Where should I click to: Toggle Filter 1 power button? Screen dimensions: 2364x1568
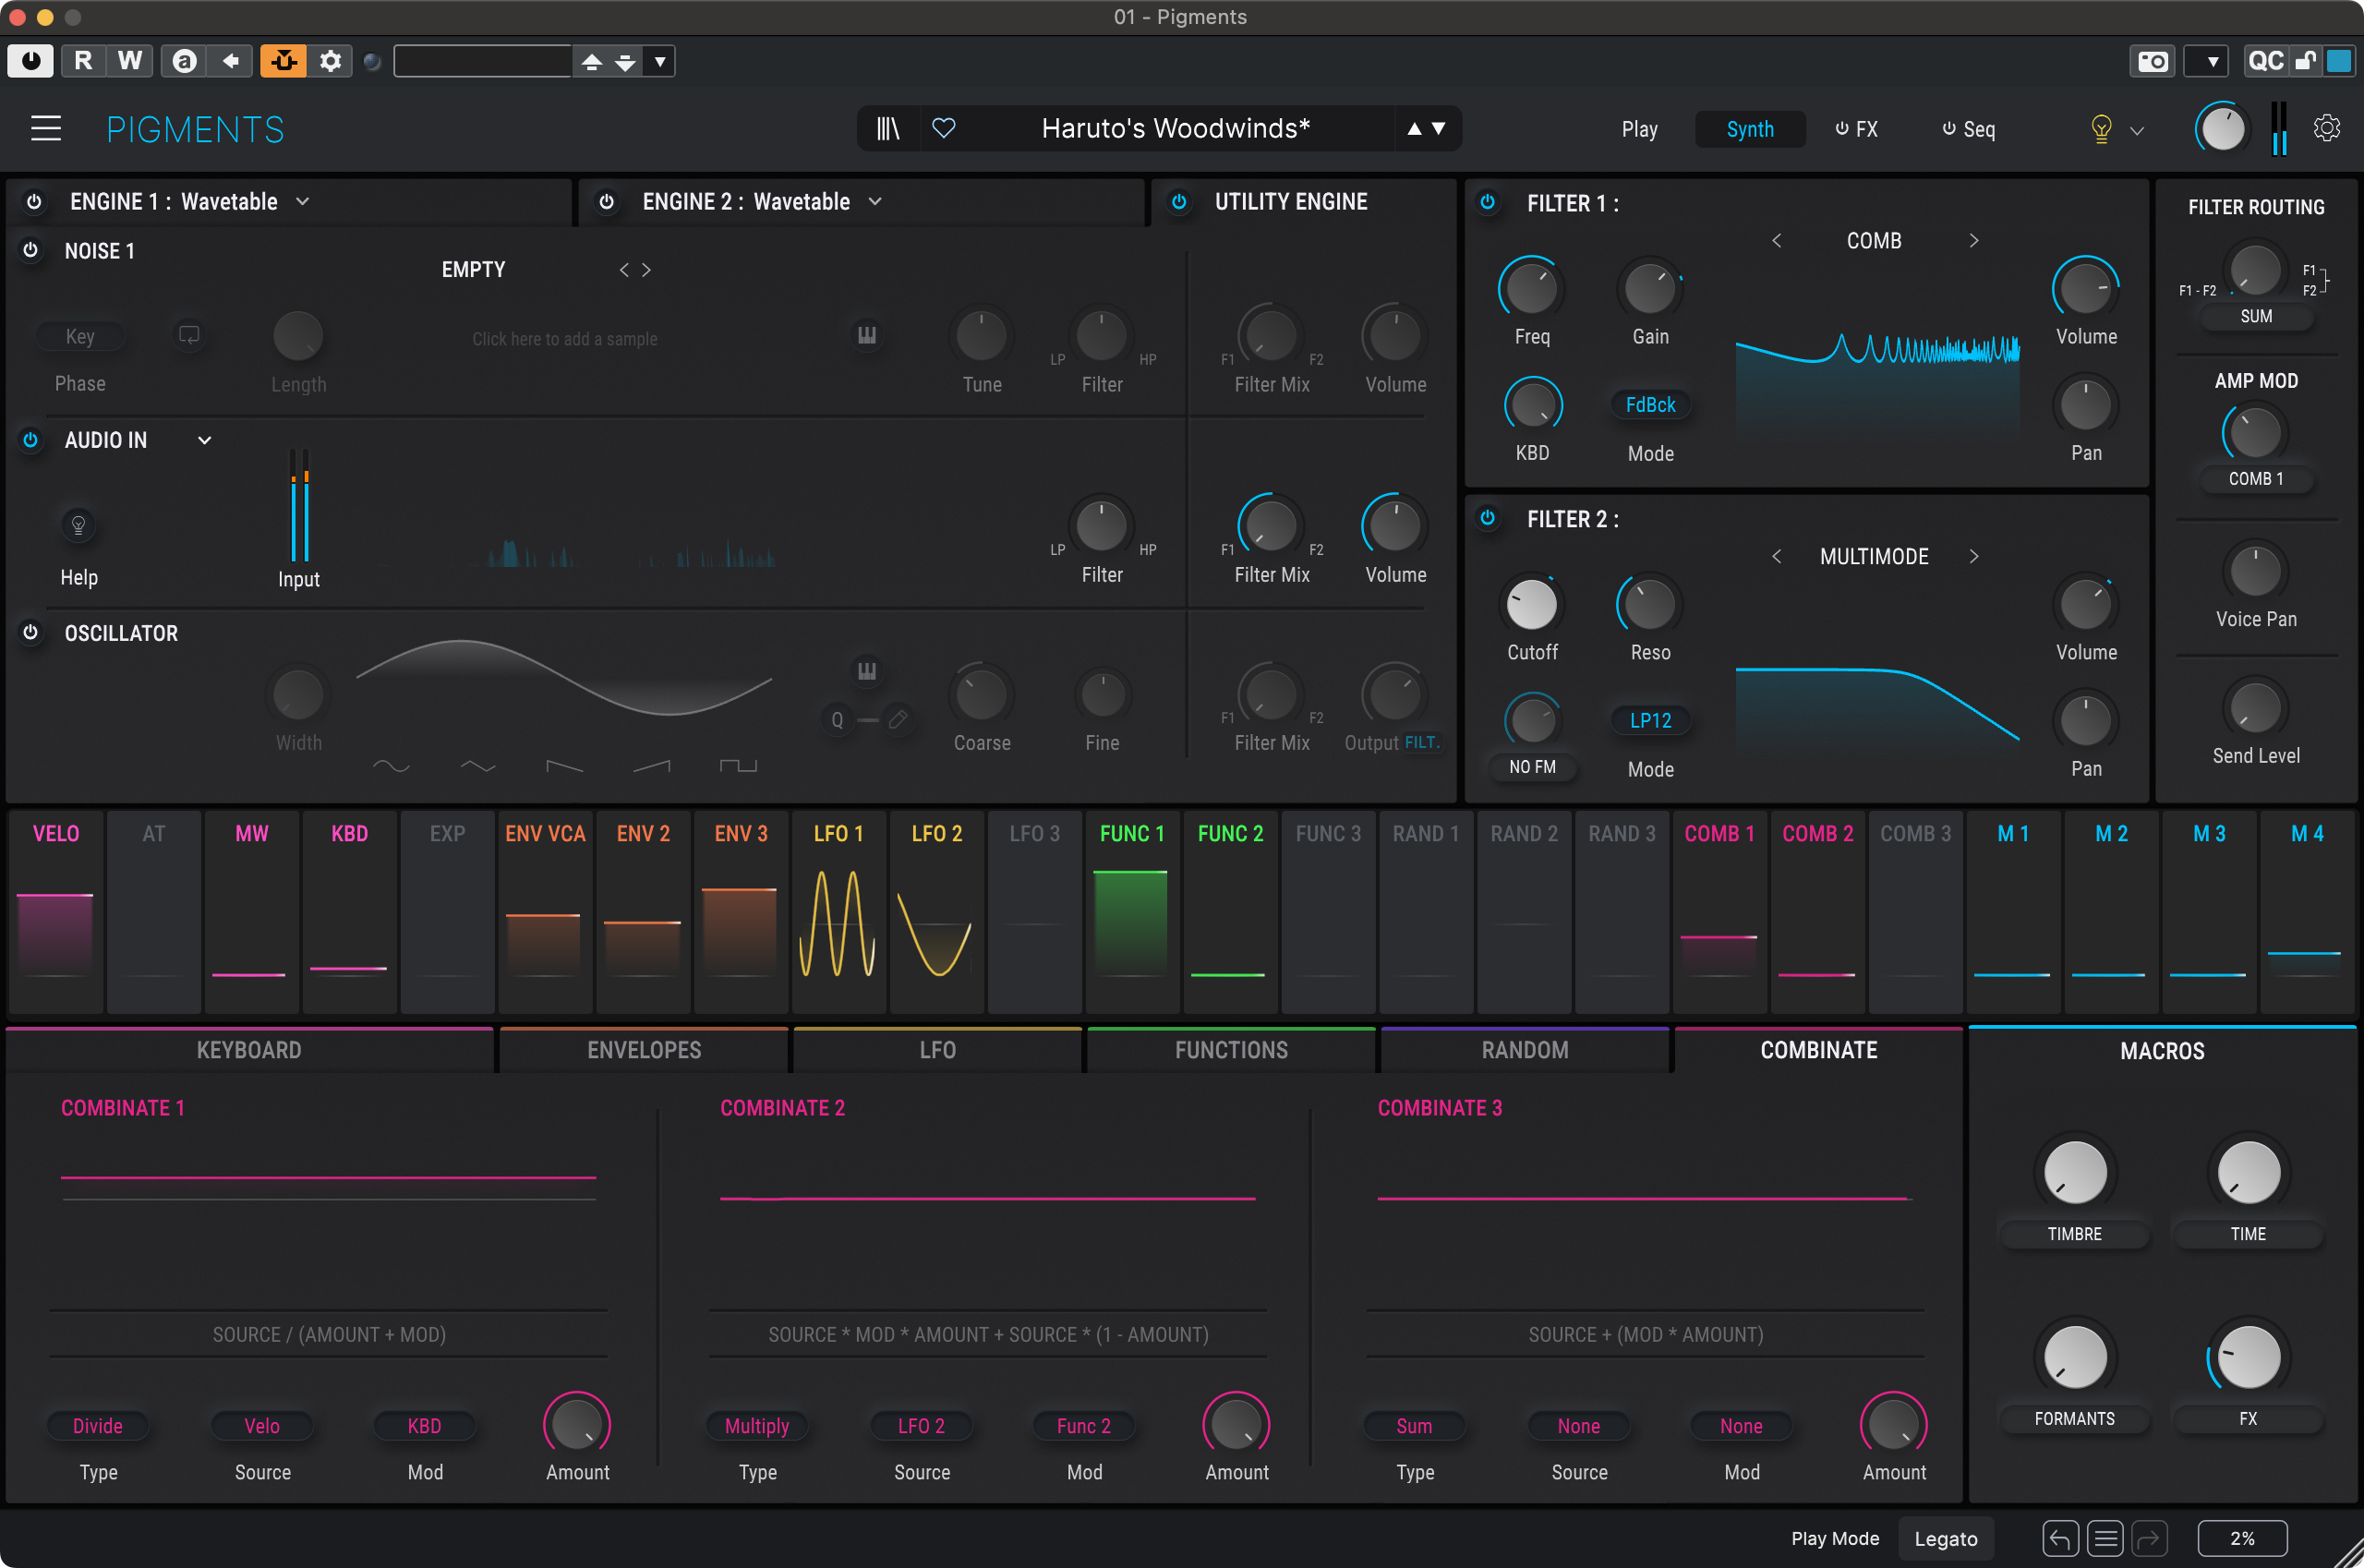click(x=1487, y=202)
